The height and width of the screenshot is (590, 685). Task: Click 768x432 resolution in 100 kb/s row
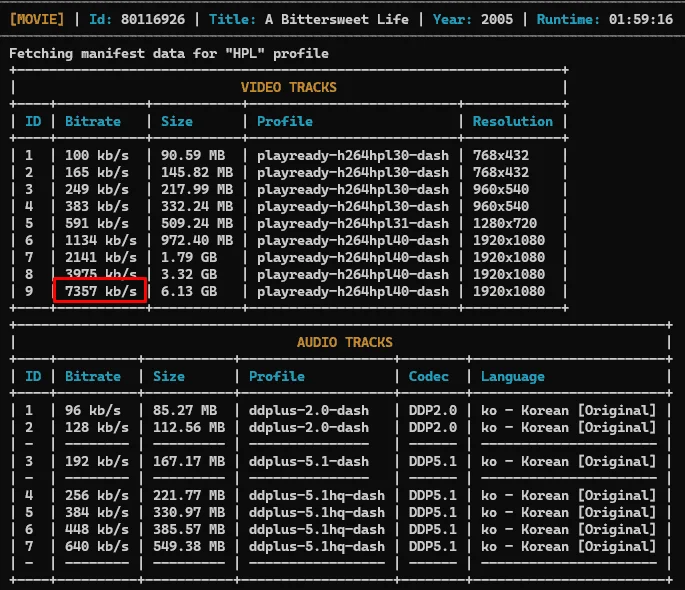pyautogui.click(x=501, y=155)
